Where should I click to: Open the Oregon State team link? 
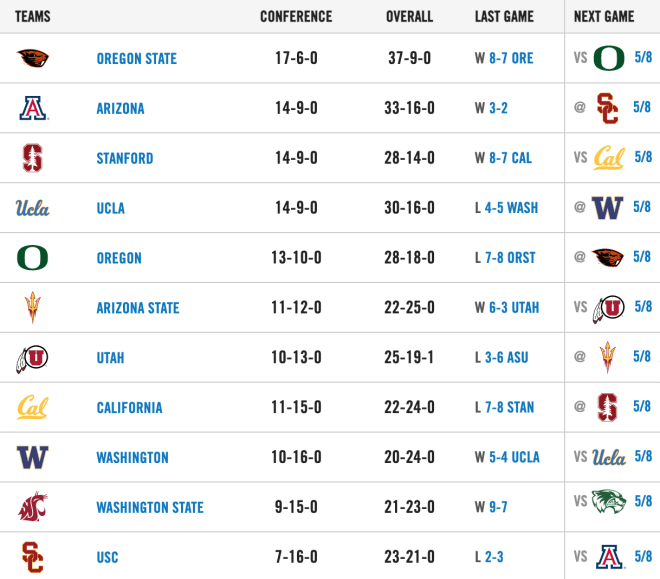[x=137, y=58]
